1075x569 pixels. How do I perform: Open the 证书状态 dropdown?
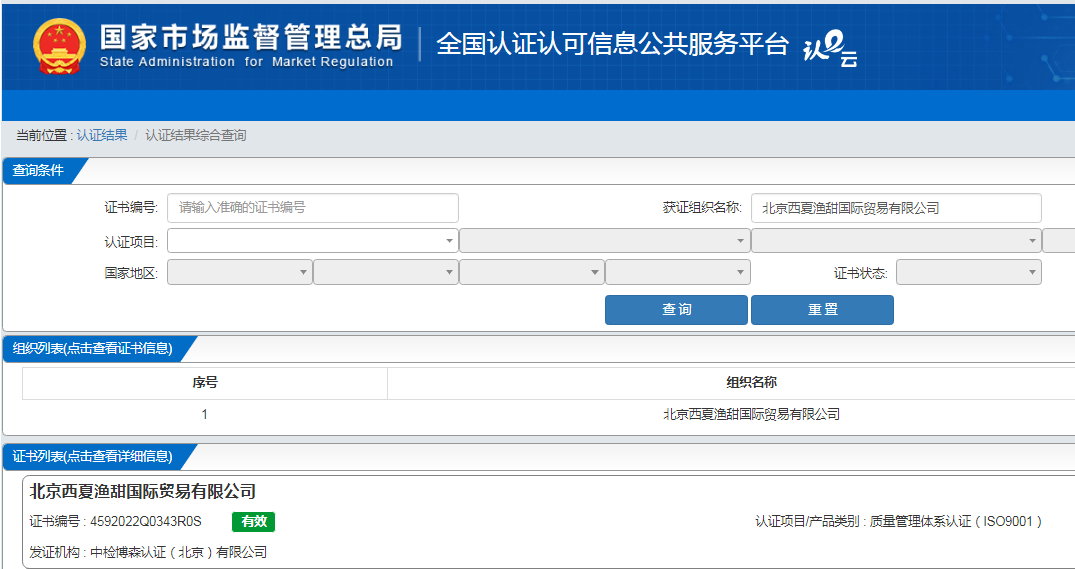969,272
